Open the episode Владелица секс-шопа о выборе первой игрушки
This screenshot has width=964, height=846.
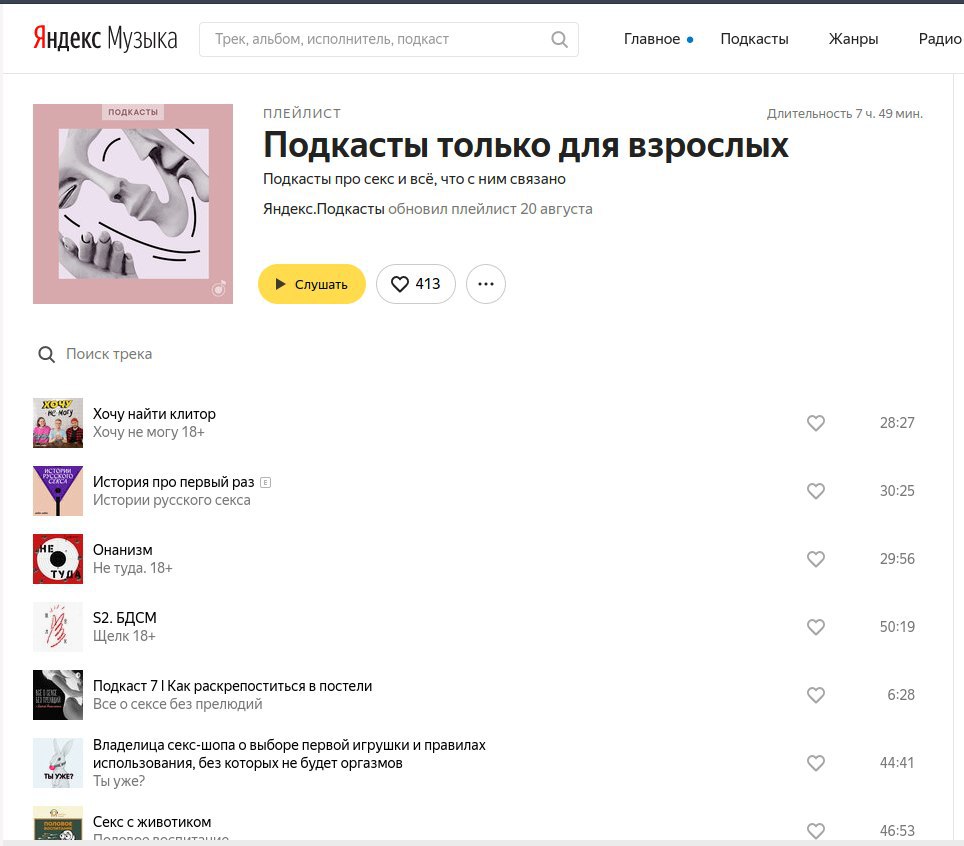[x=289, y=754]
